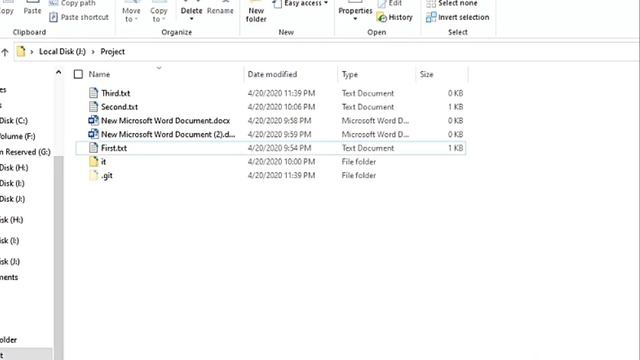Sort by Date modified column header
The width and height of the screenshot is (640, 360).
272,74
